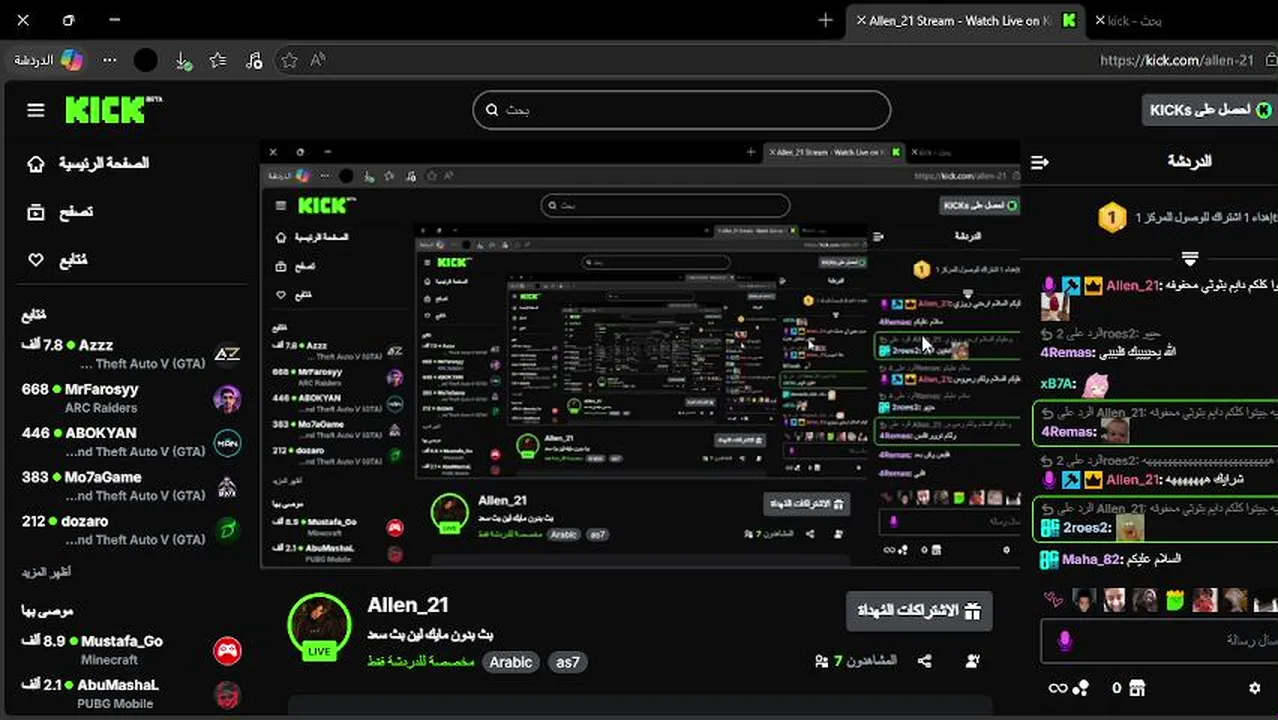1278x720 pixels.
Task: Select تصفح in sidebar menu
Action: [x=75, y=212]
